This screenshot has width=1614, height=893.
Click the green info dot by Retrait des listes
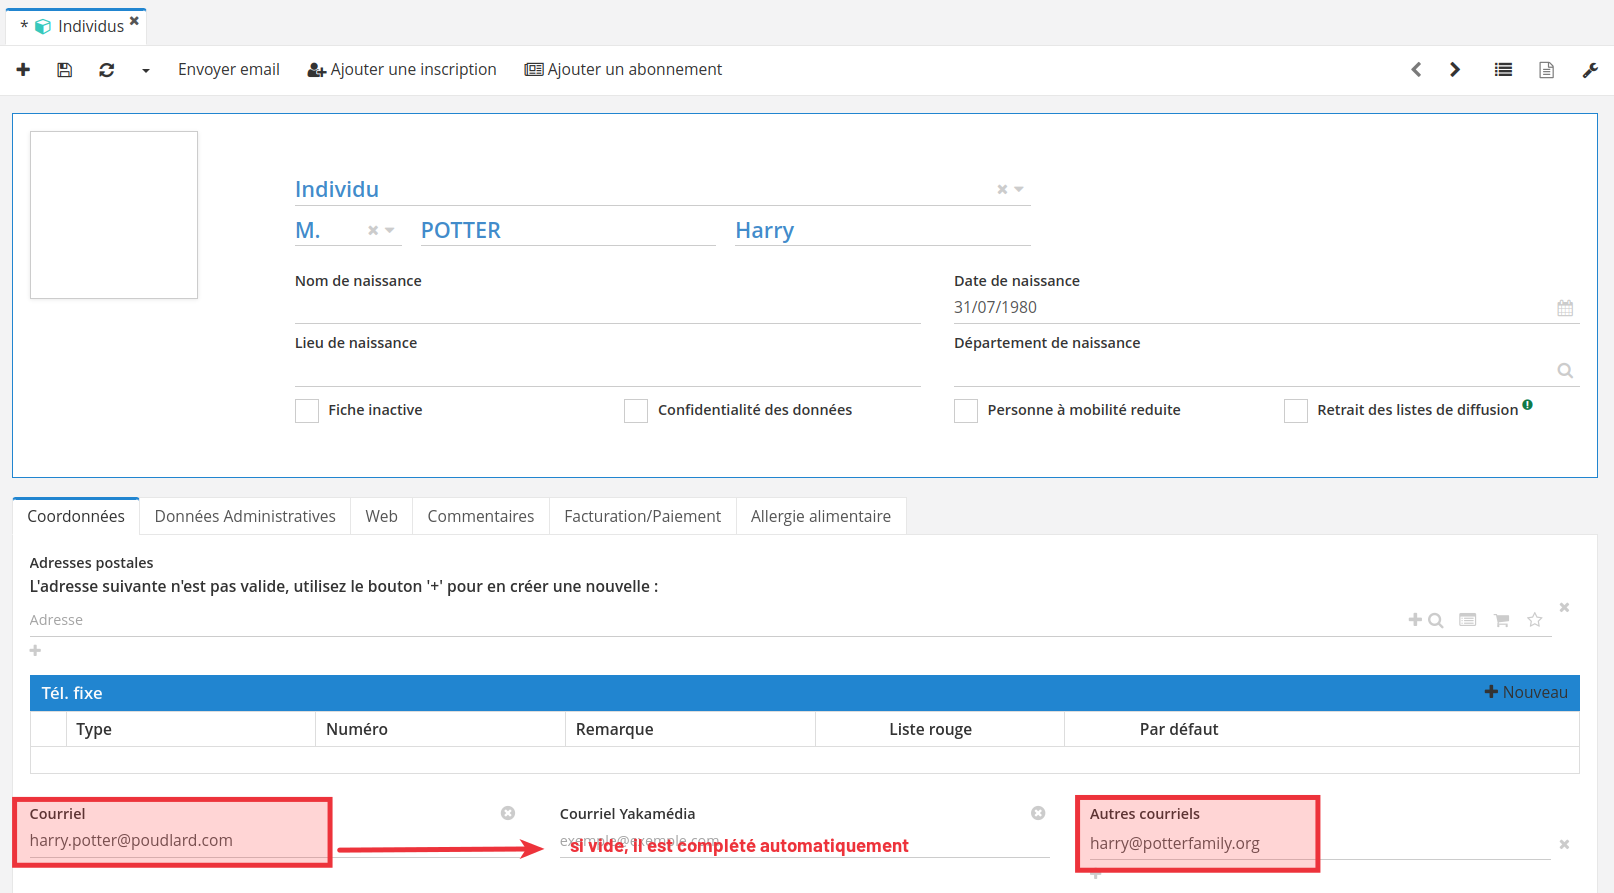(x=1527, y=405)
